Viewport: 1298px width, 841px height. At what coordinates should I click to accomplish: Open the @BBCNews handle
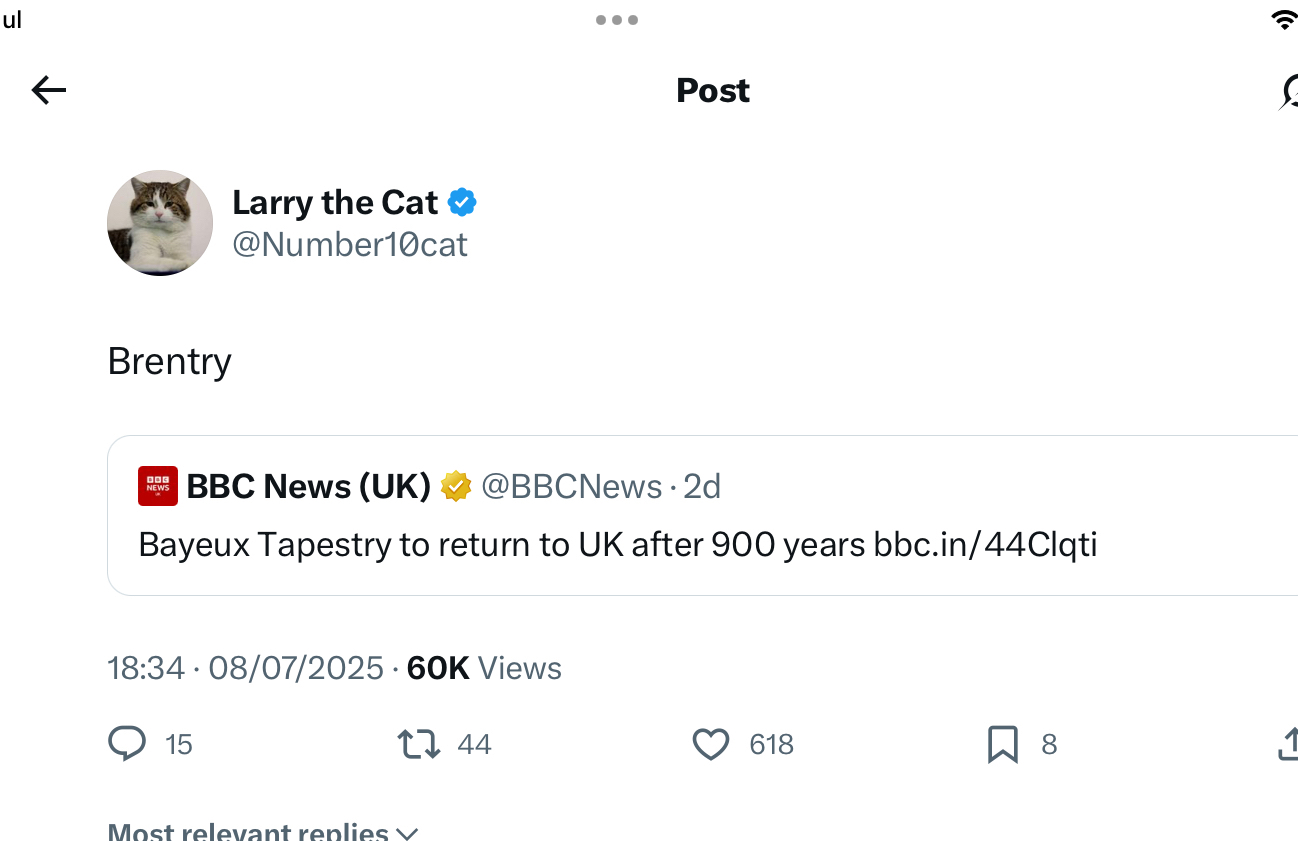pos(571,486)
